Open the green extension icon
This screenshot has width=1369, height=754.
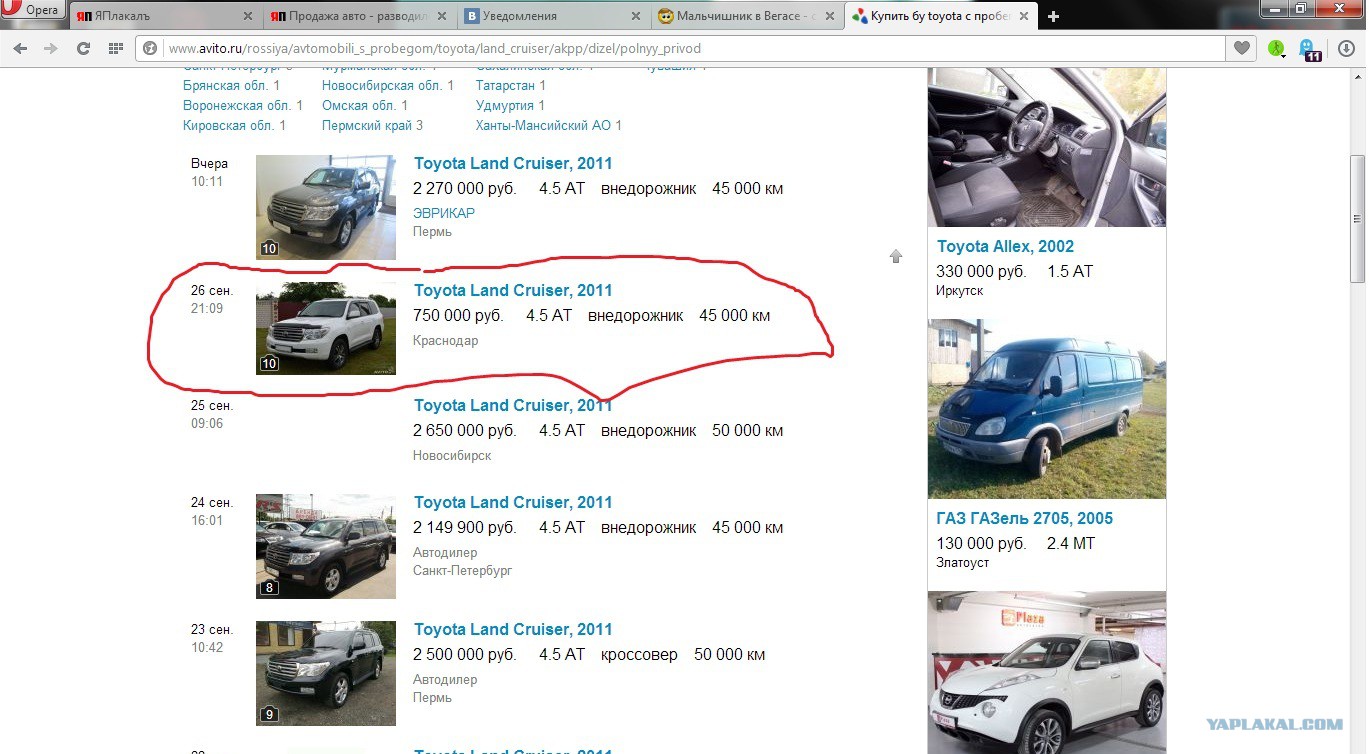click(x=1276, y=48)
